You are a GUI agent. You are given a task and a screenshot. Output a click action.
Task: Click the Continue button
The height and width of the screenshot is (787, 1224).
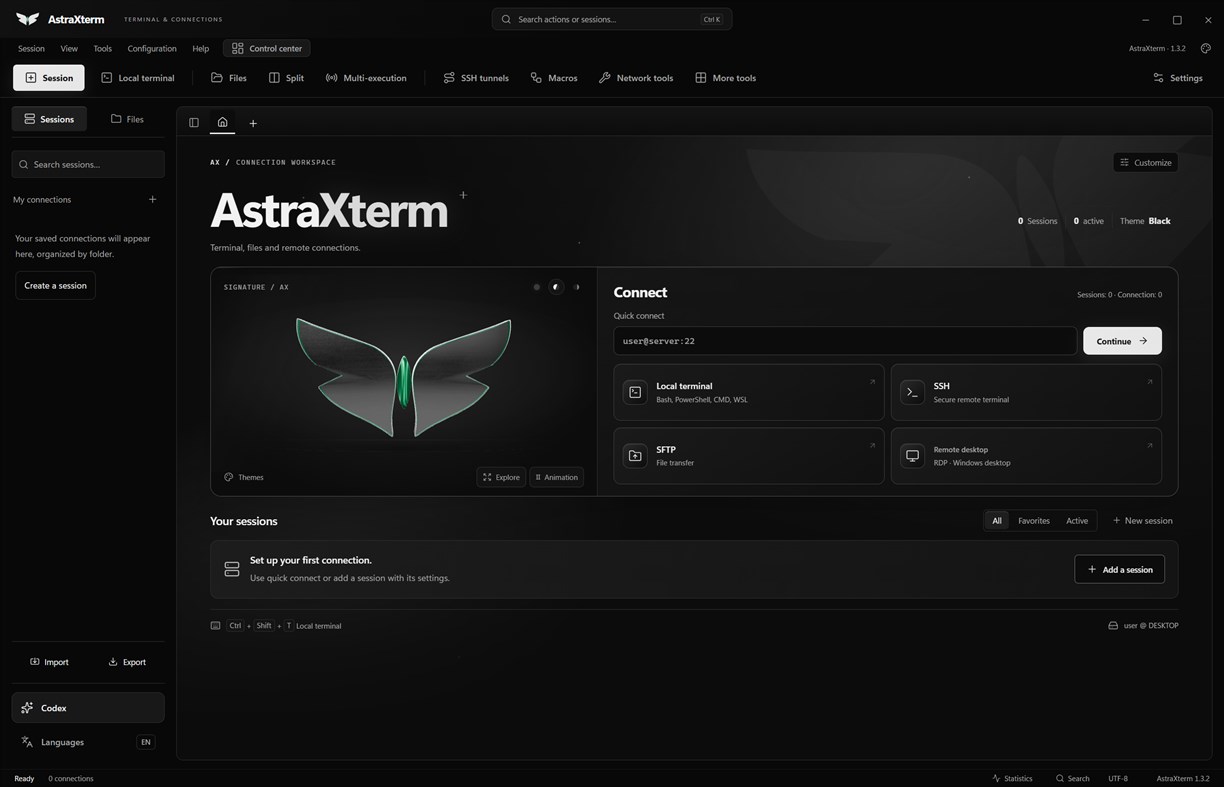[x=1122, y=341]
